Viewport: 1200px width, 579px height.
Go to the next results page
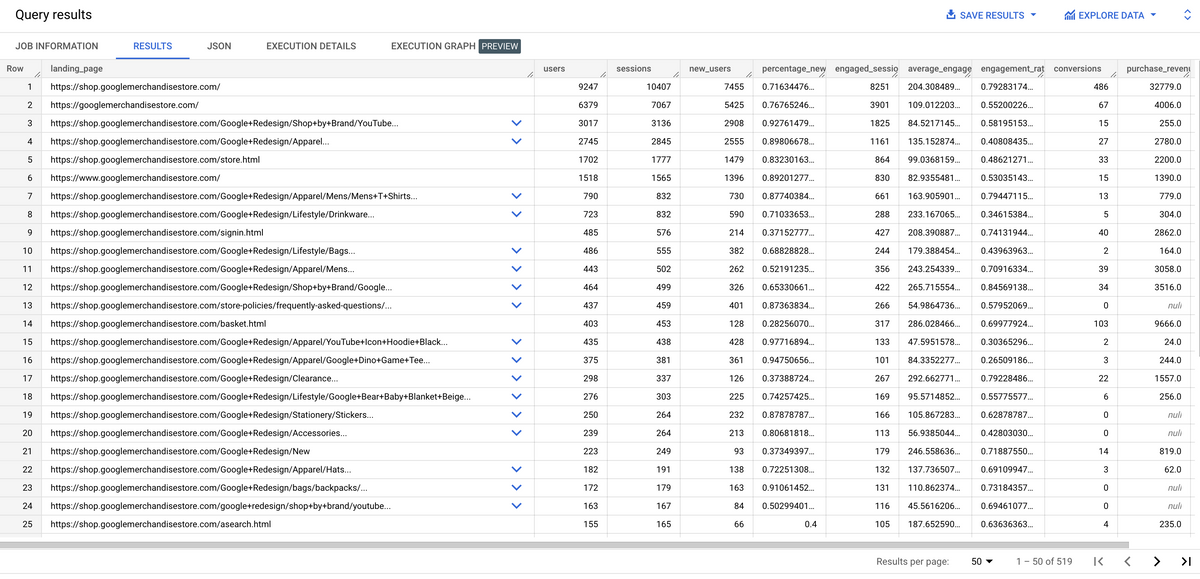[1155, 561]
